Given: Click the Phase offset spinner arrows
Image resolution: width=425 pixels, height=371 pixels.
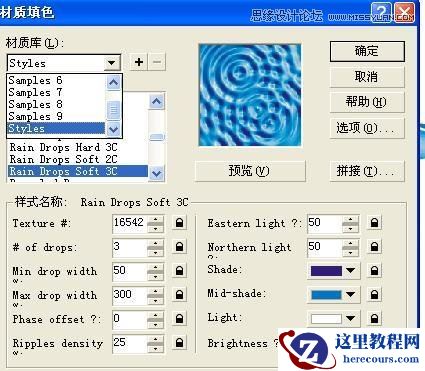Looking at the screenshot, I should pos(155,320).
